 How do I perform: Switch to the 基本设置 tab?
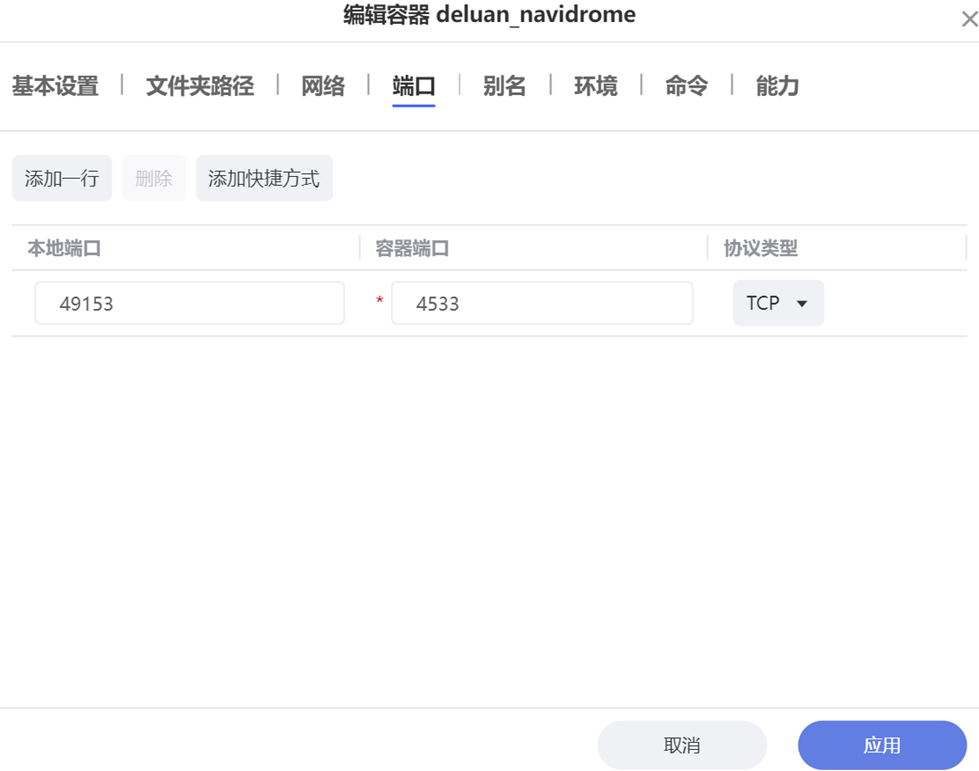(x=55, y=86)
